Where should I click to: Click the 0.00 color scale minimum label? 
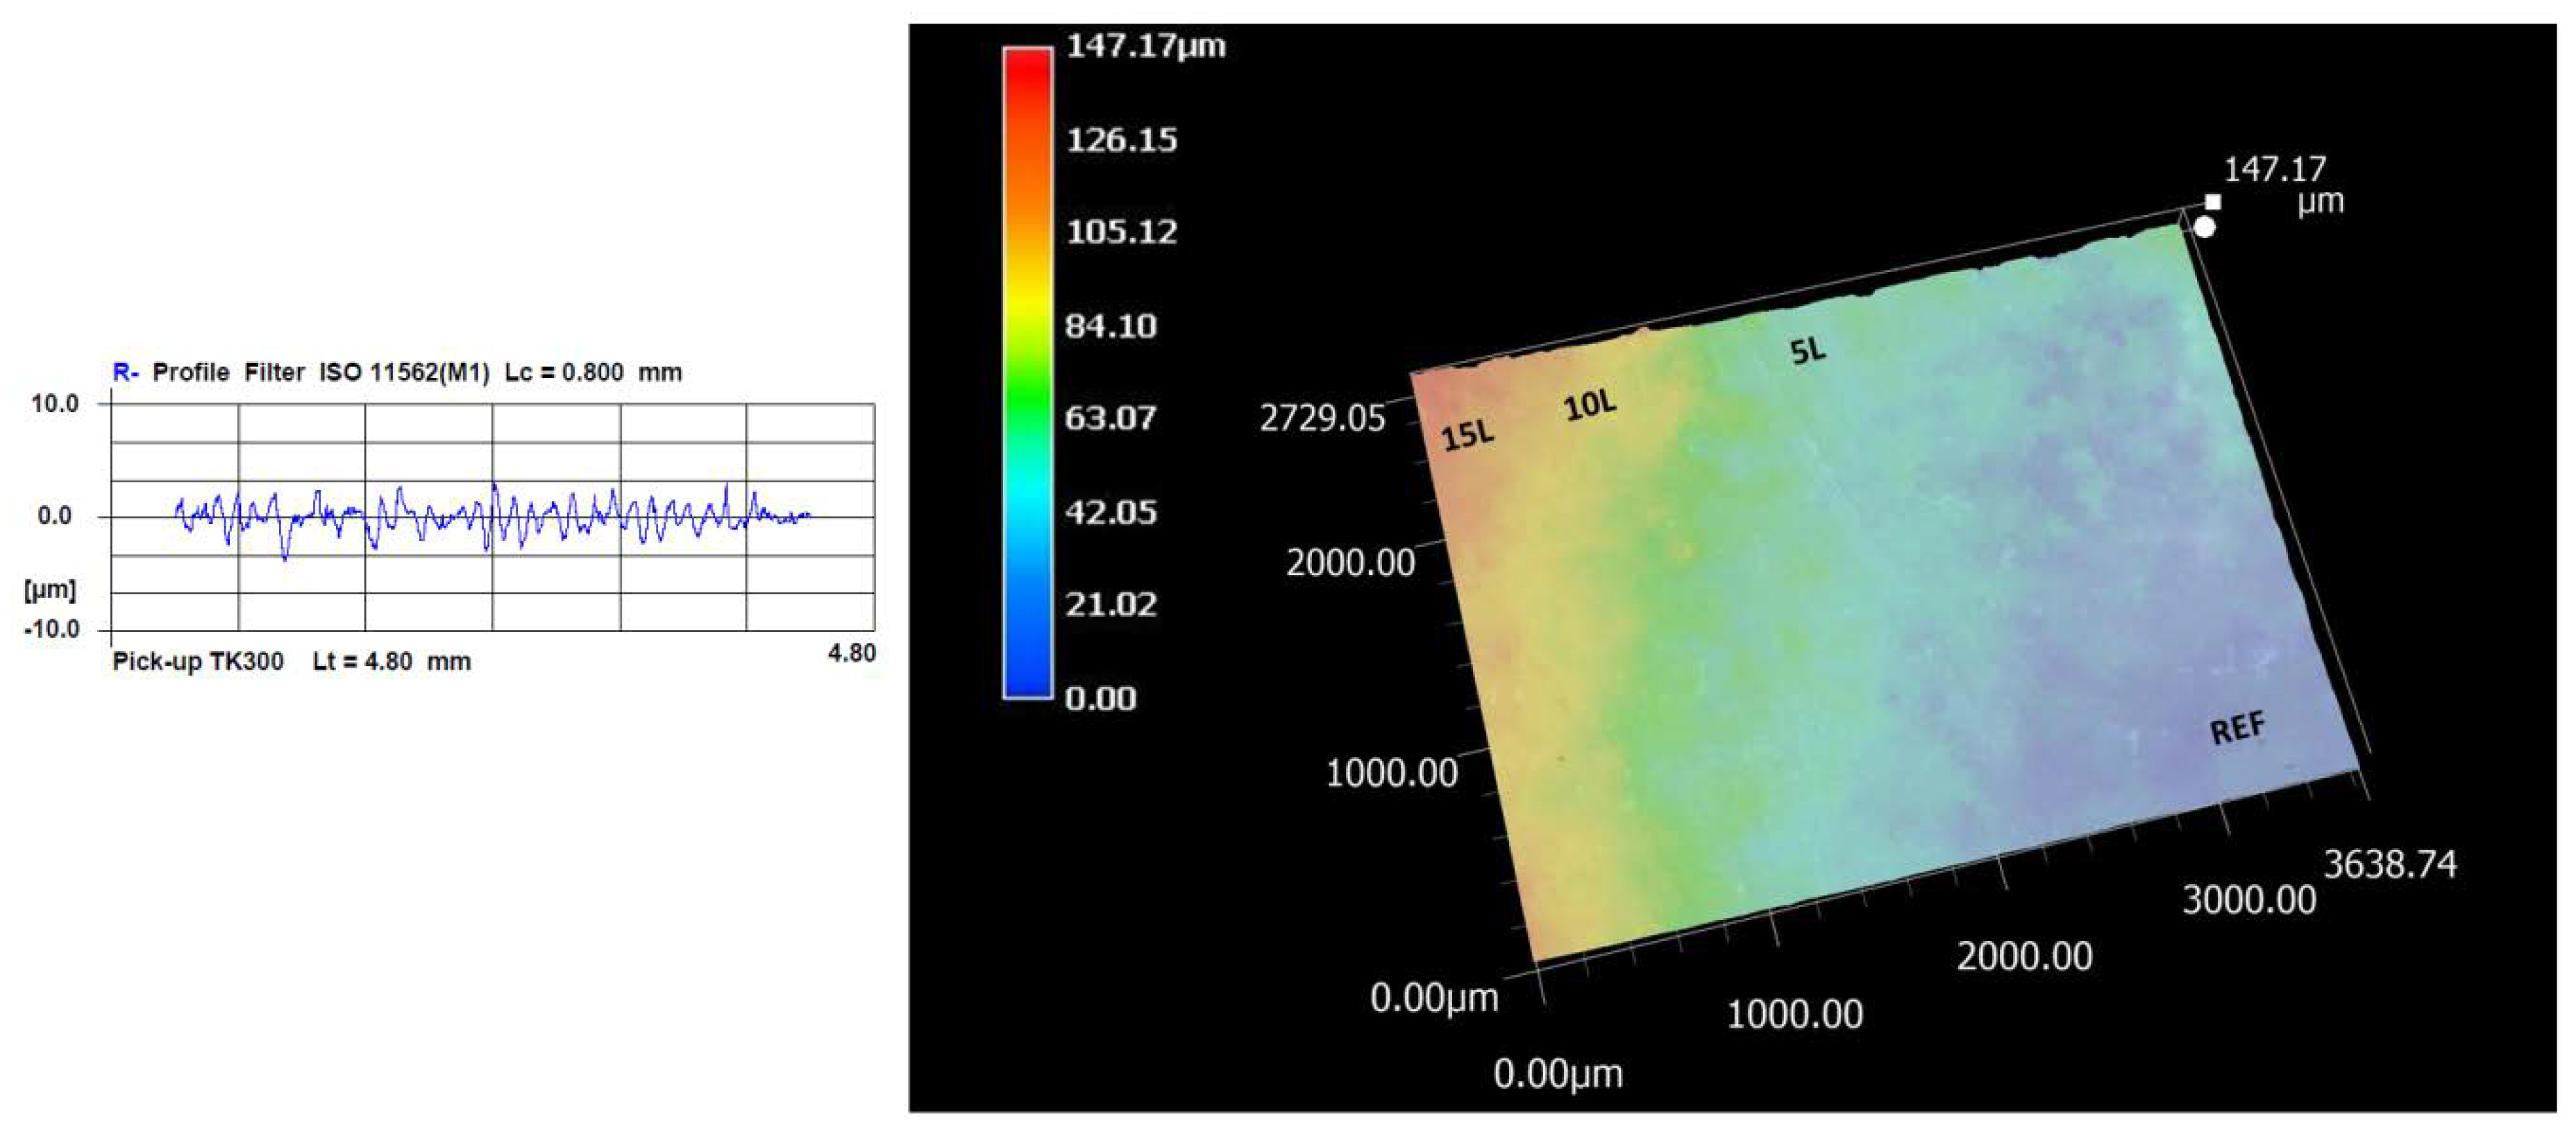click(1100, 698)
